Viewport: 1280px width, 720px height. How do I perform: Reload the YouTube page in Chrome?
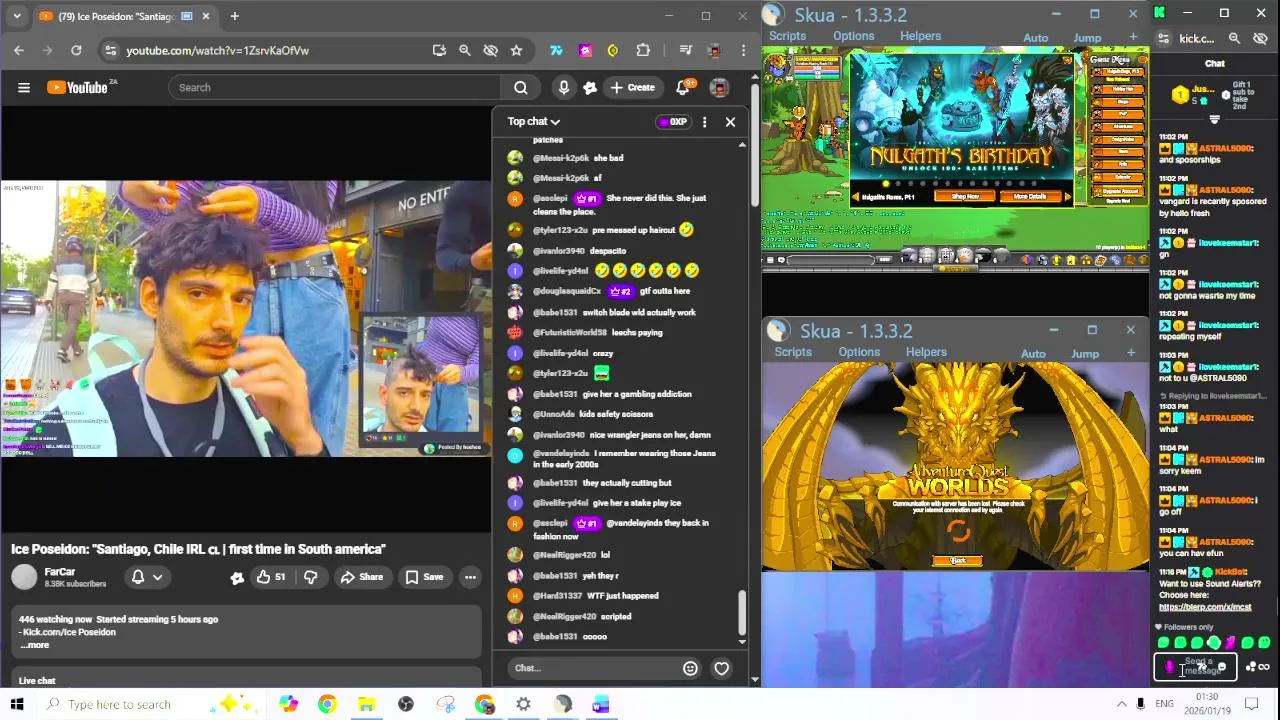[x=76, y=50]
